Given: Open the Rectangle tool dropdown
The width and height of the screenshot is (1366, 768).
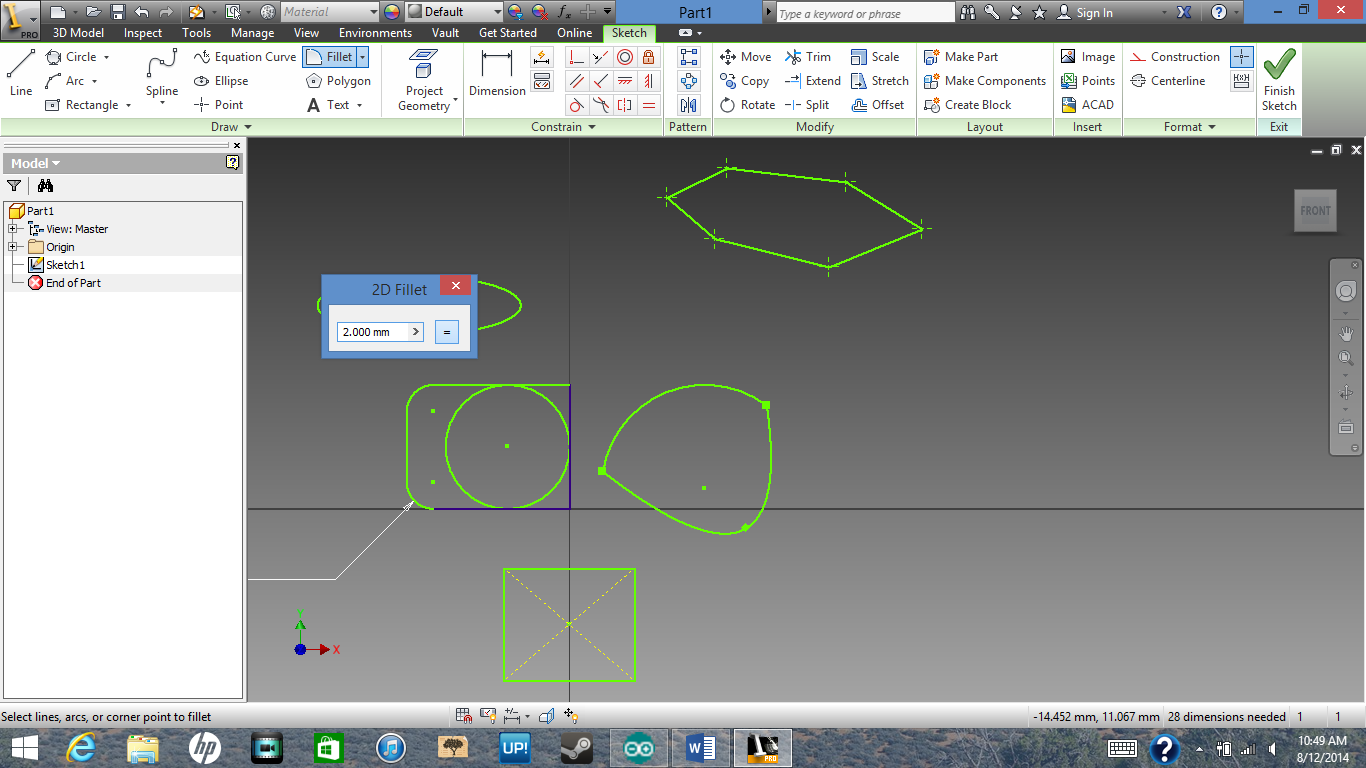Looking at the screenshot, I should [x=129, y=105].
